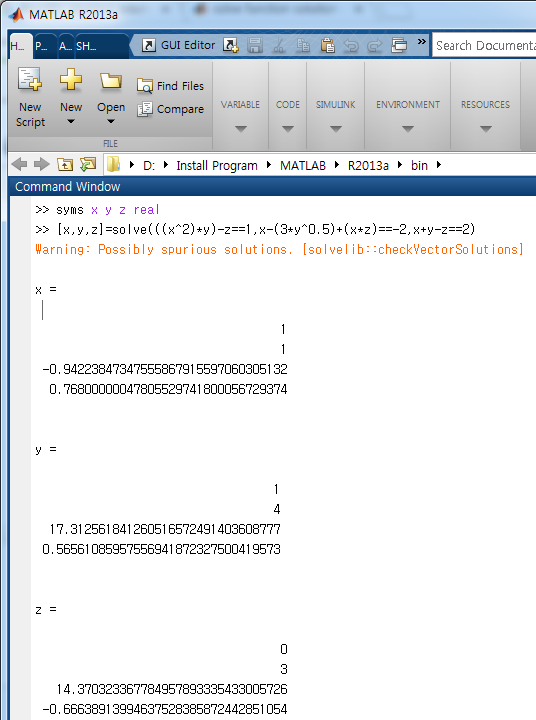
Task: Expand subfolders after the bin path segment
Action: coord(439,164)
